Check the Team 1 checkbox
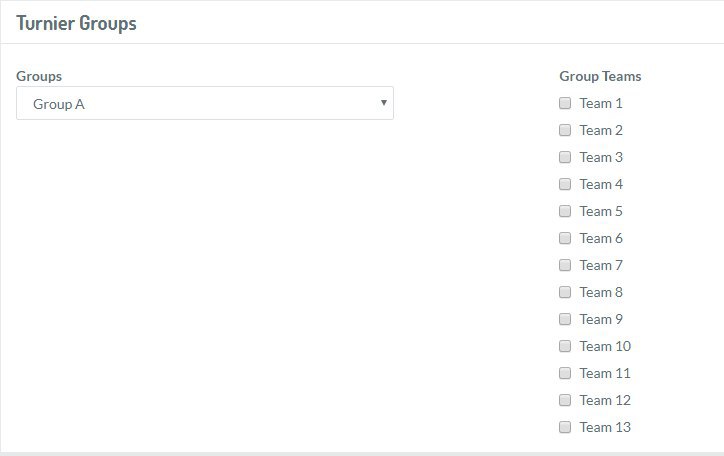This screenshot has height=456, width=724. pyautogui.click(x=565, y=103)
